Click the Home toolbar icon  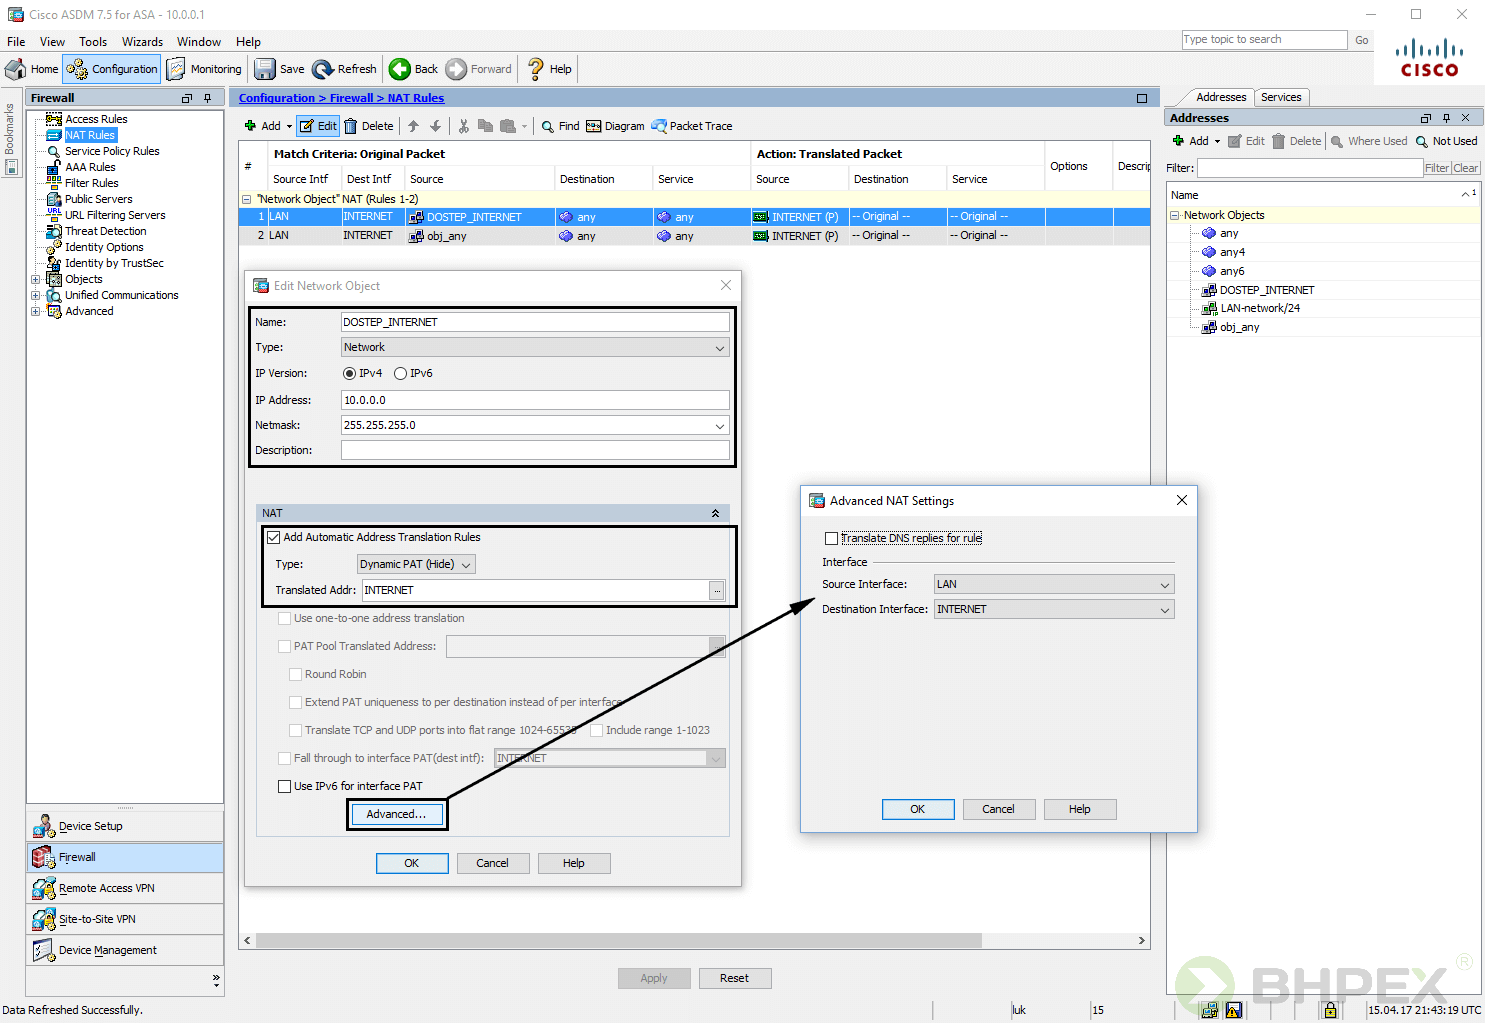(32, 69)
